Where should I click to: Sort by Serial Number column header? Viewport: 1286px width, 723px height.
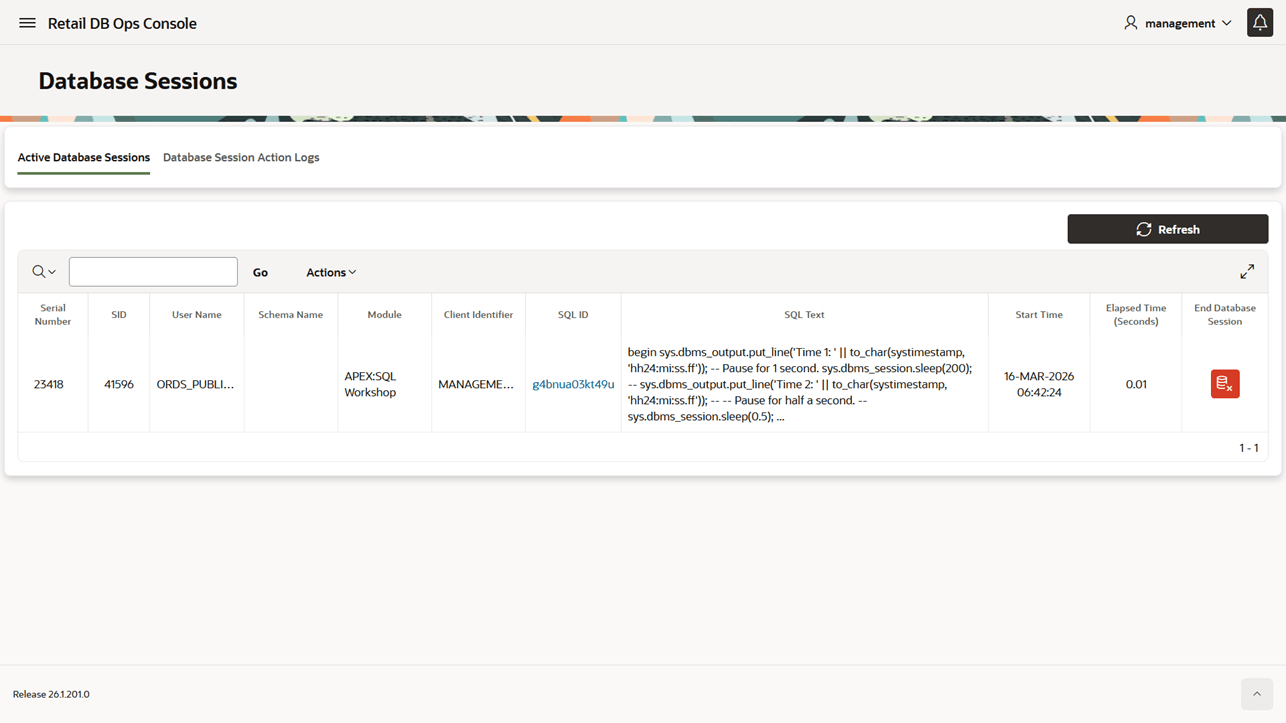[x=53, y=315]
